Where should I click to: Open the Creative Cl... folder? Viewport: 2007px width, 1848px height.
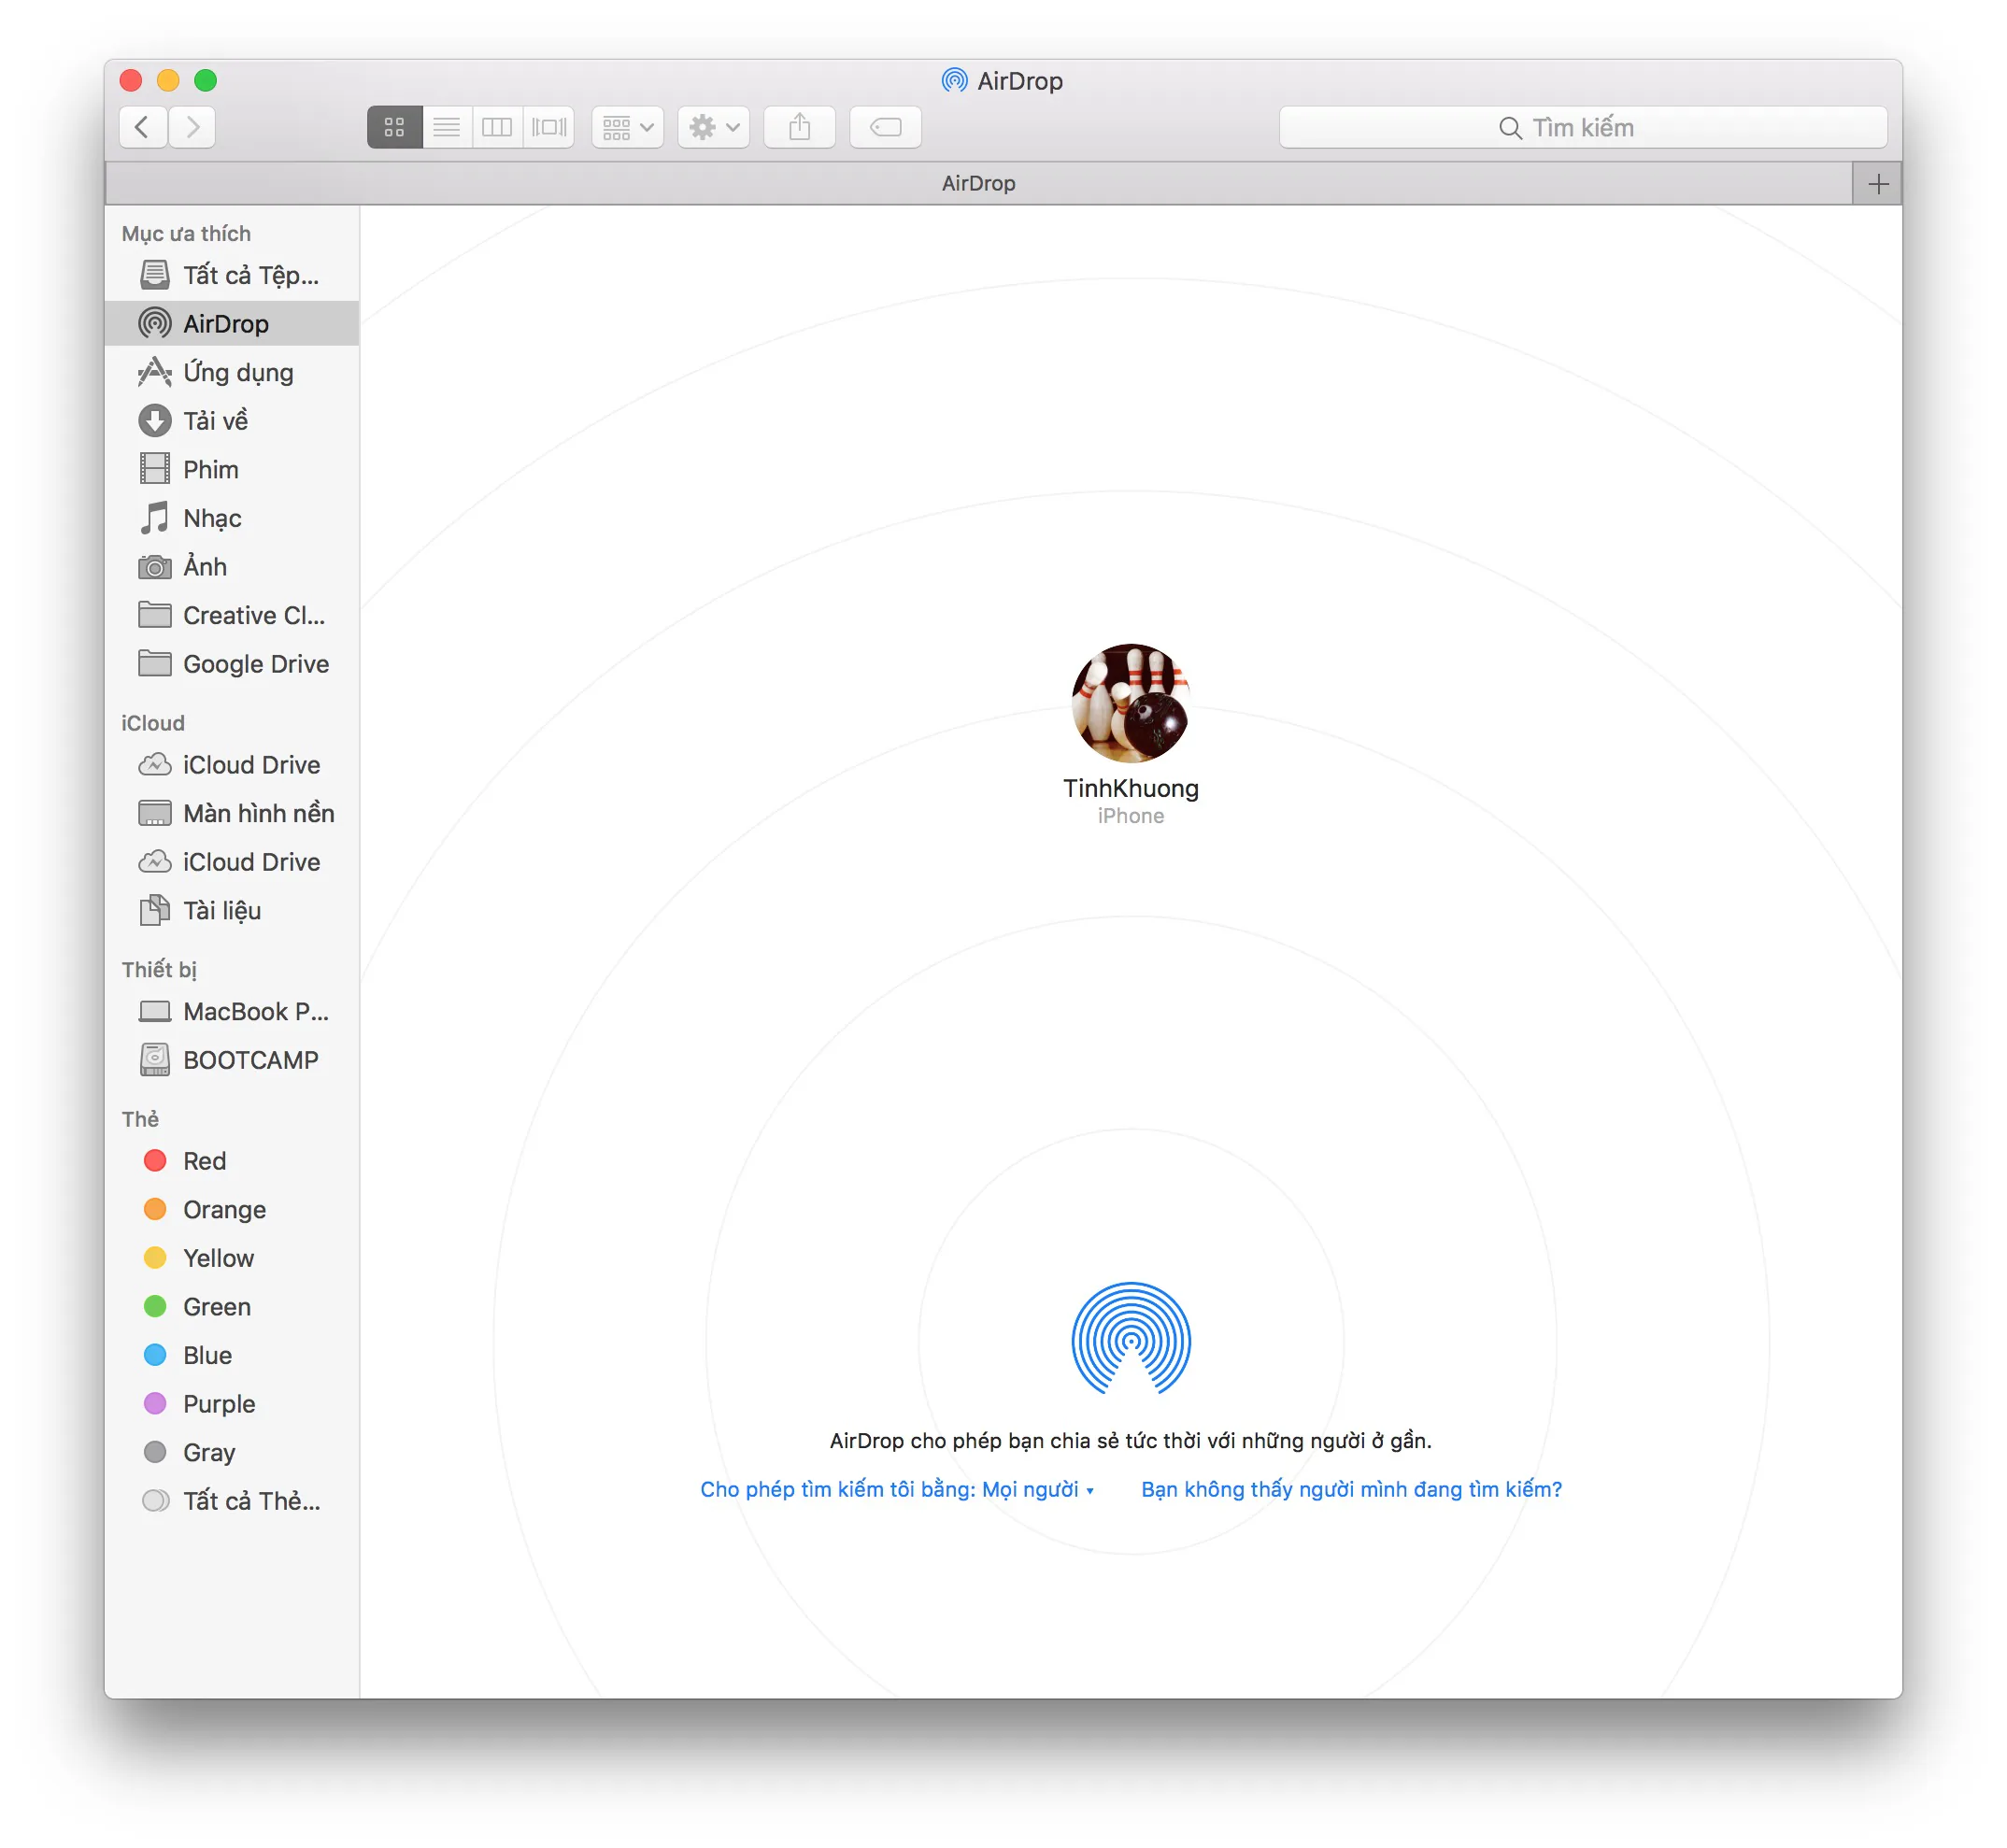coord(231,615)
